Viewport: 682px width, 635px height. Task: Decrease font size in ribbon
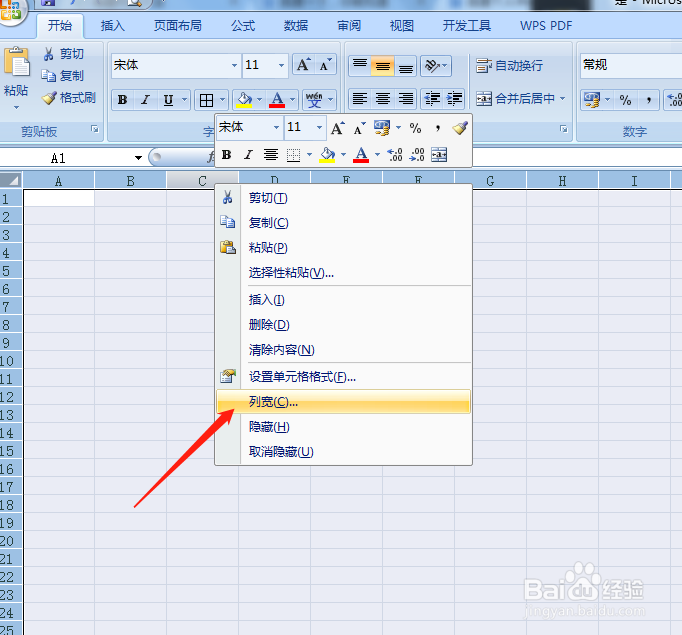coord(325,65)
